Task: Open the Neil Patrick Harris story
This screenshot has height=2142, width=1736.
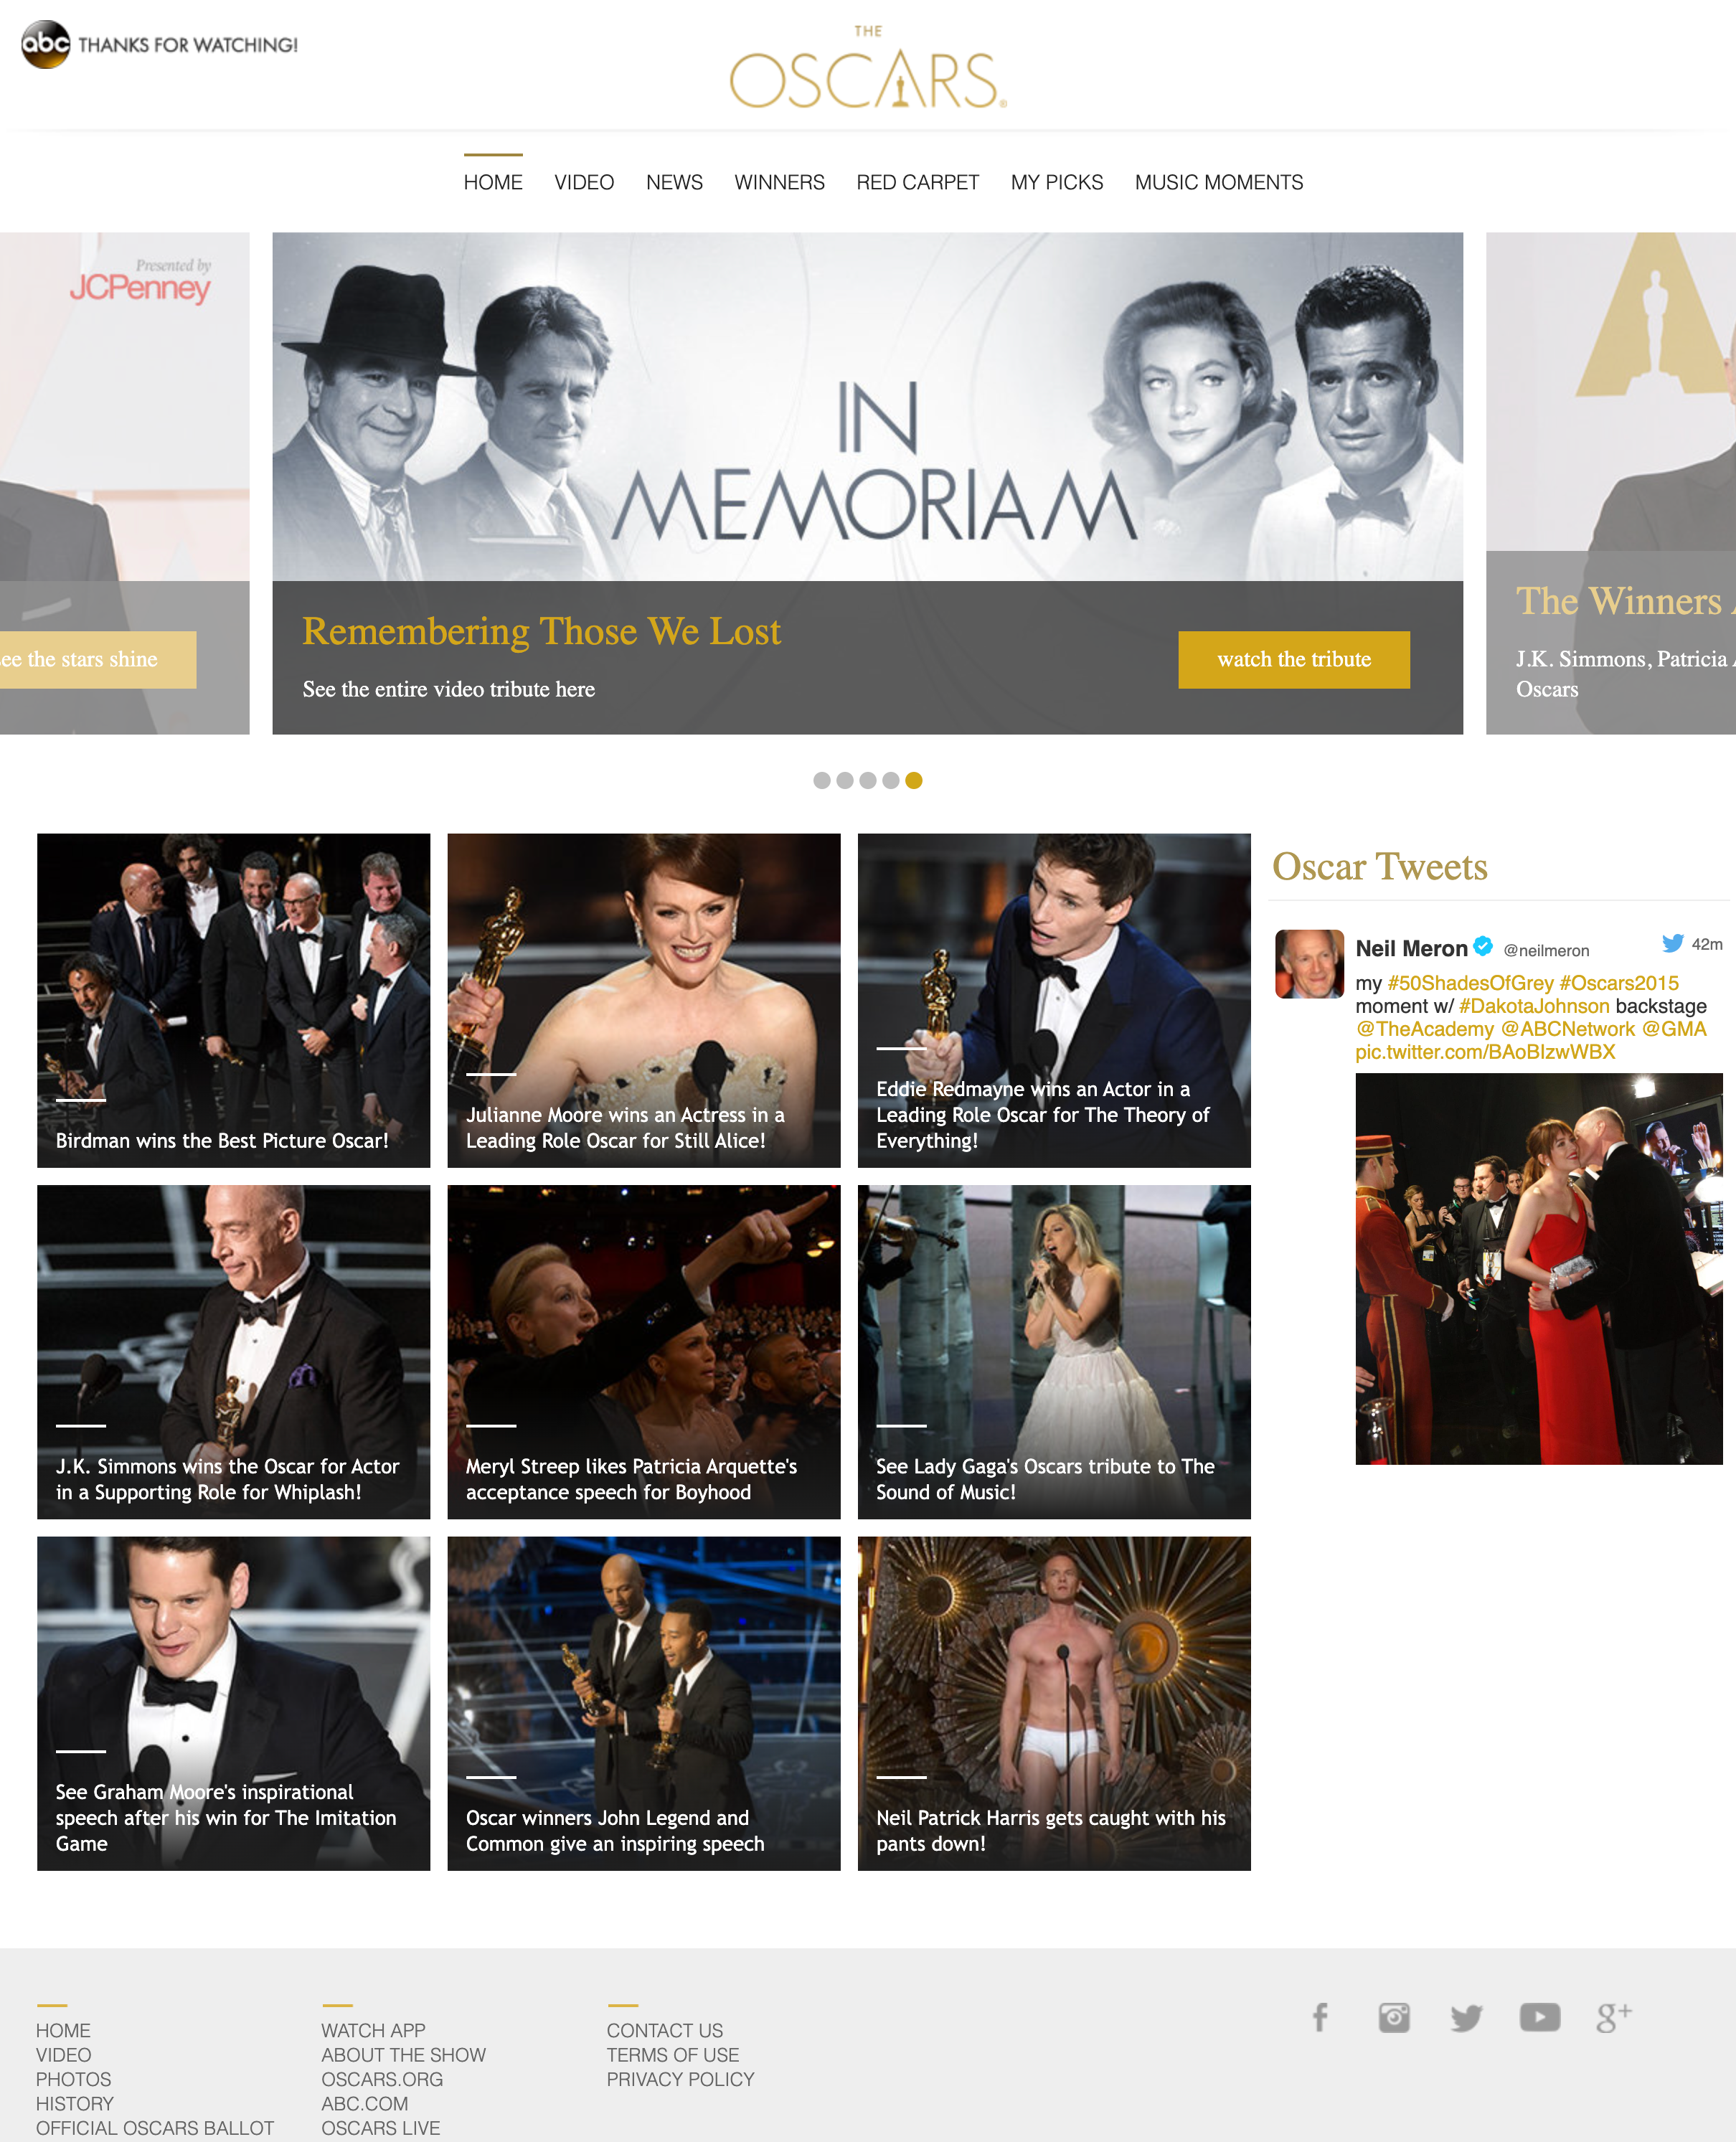Action: coord(1054,1703)
